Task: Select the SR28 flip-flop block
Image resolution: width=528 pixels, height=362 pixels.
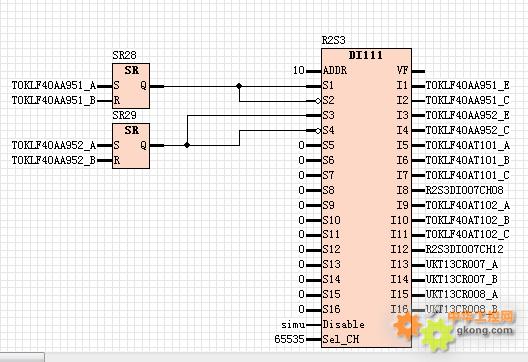Action: click(131, 86)
